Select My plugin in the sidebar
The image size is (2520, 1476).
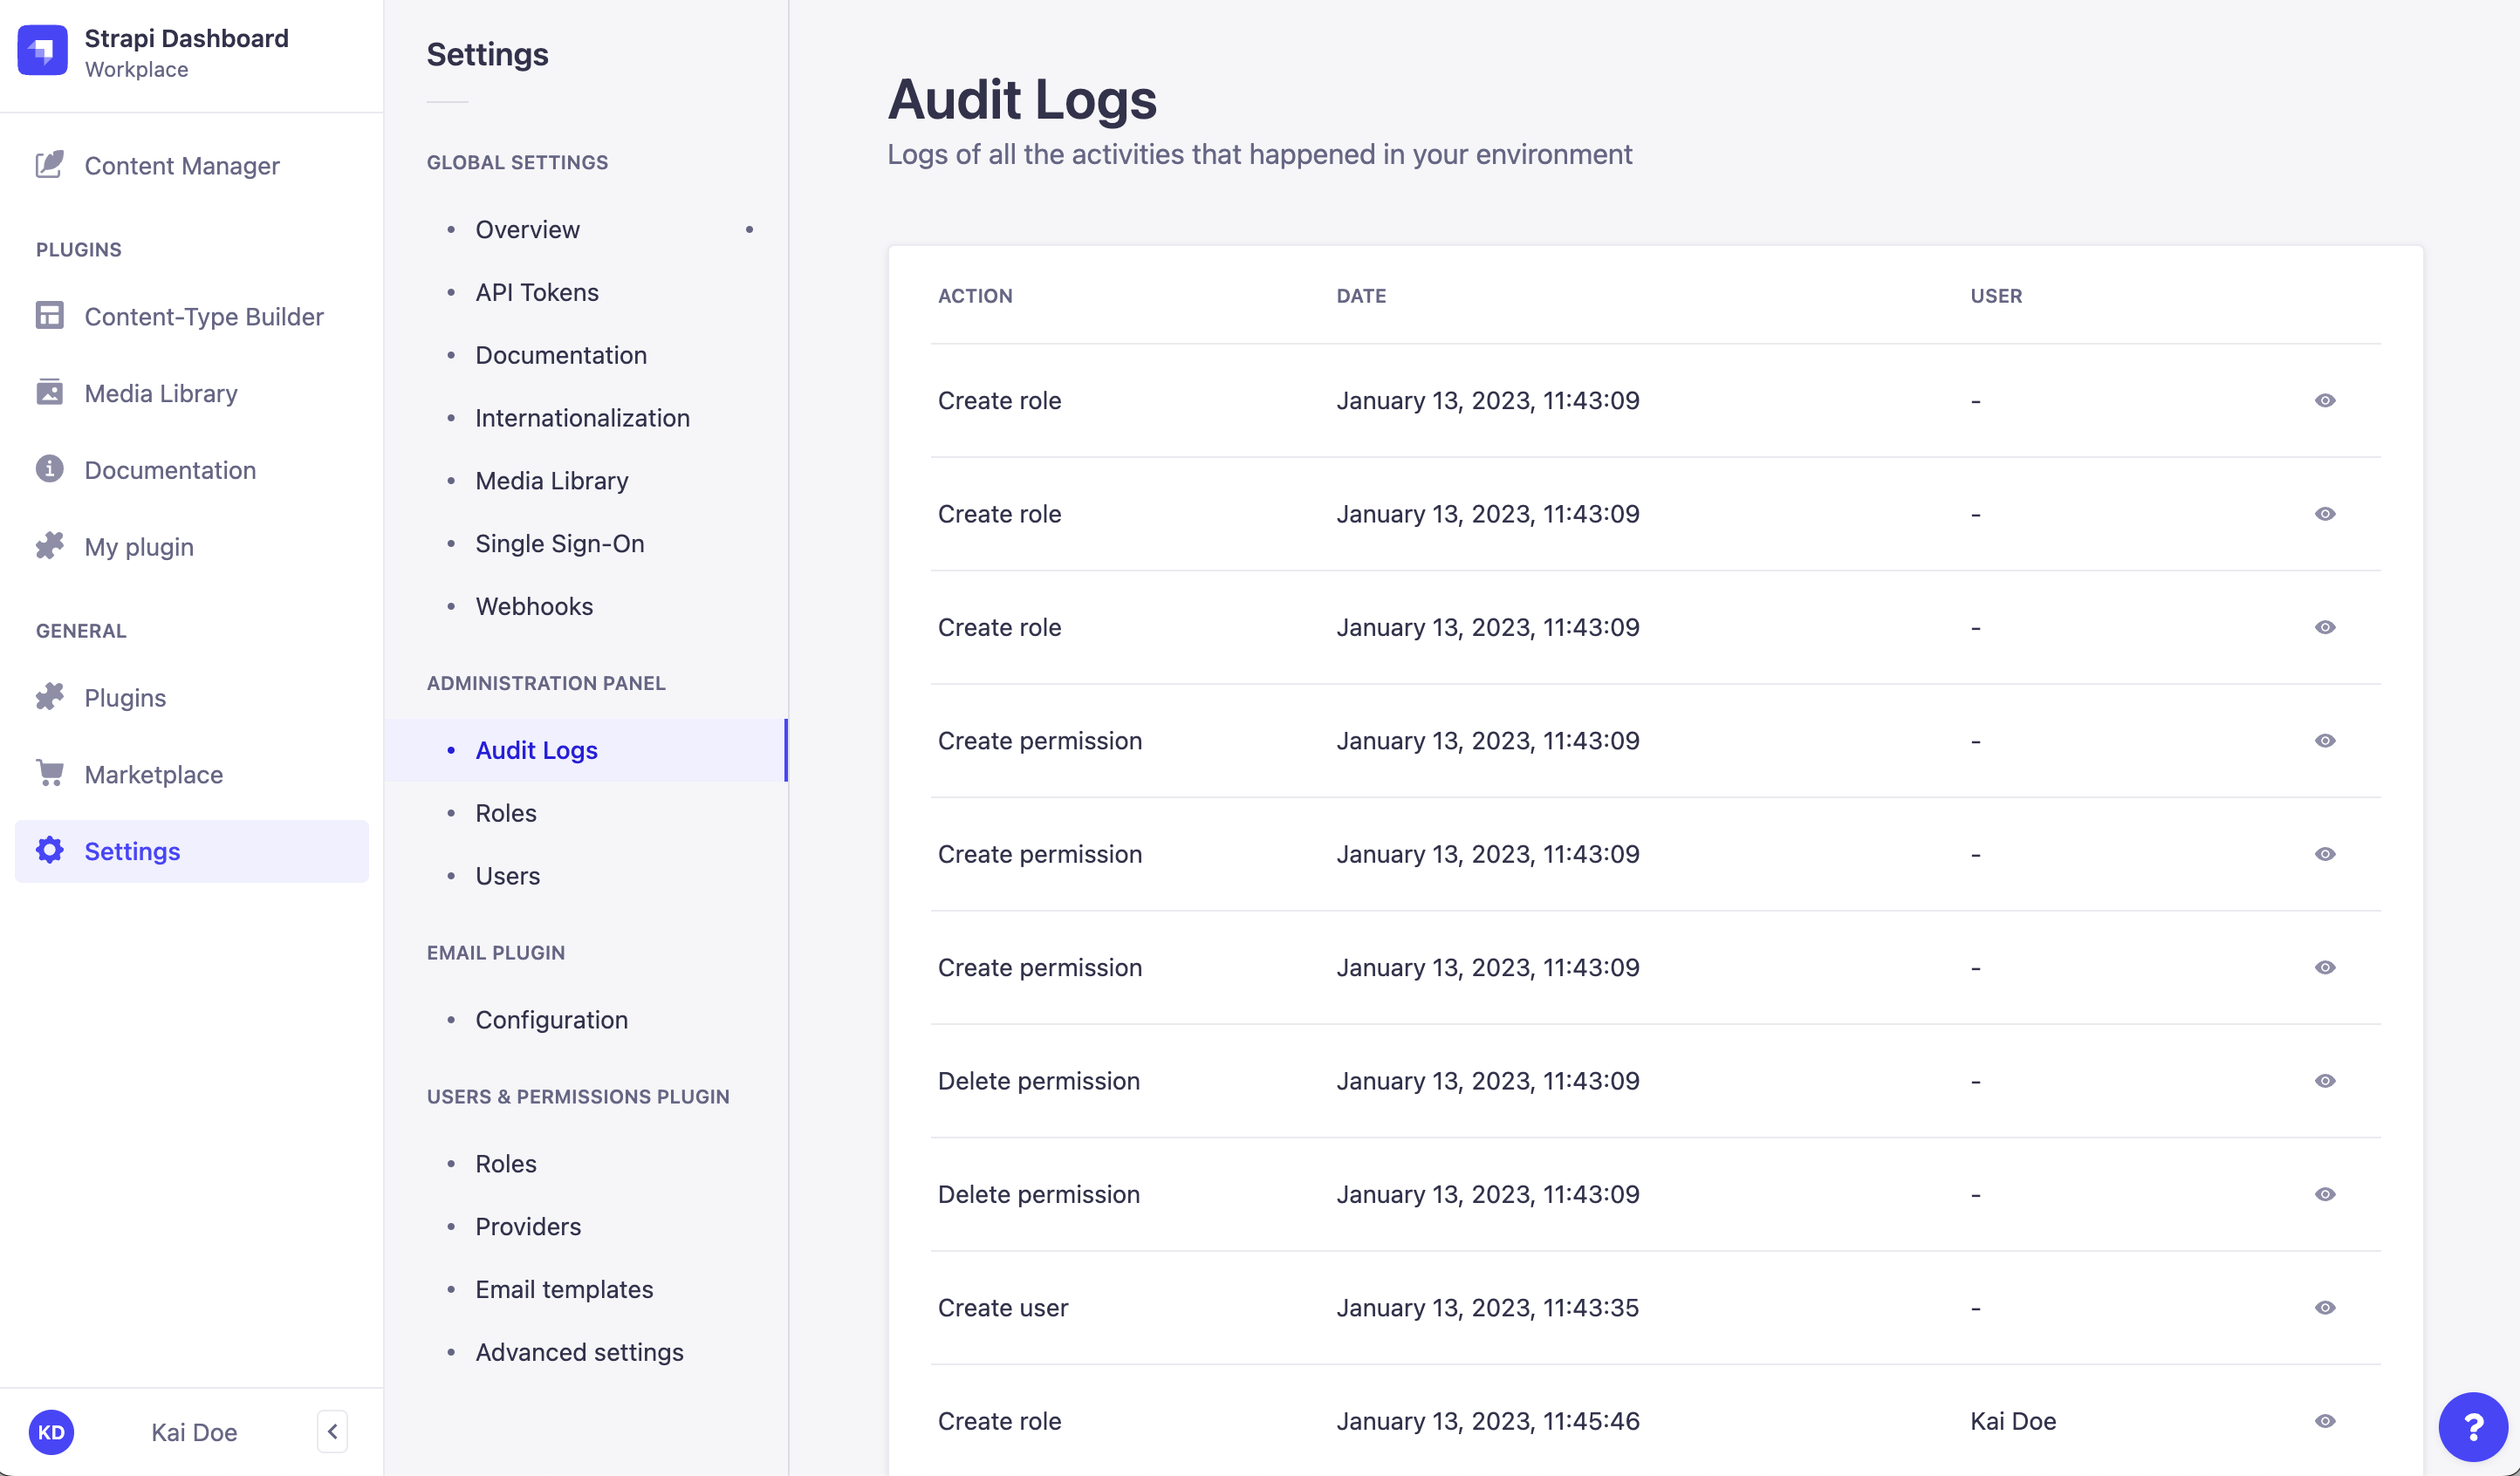coord(138,546)
